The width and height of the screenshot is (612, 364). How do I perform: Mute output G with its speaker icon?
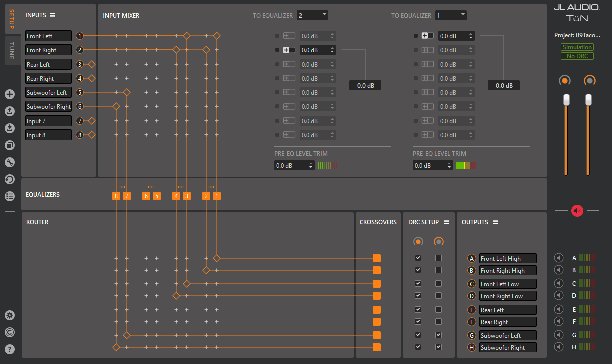pos(559,335)
